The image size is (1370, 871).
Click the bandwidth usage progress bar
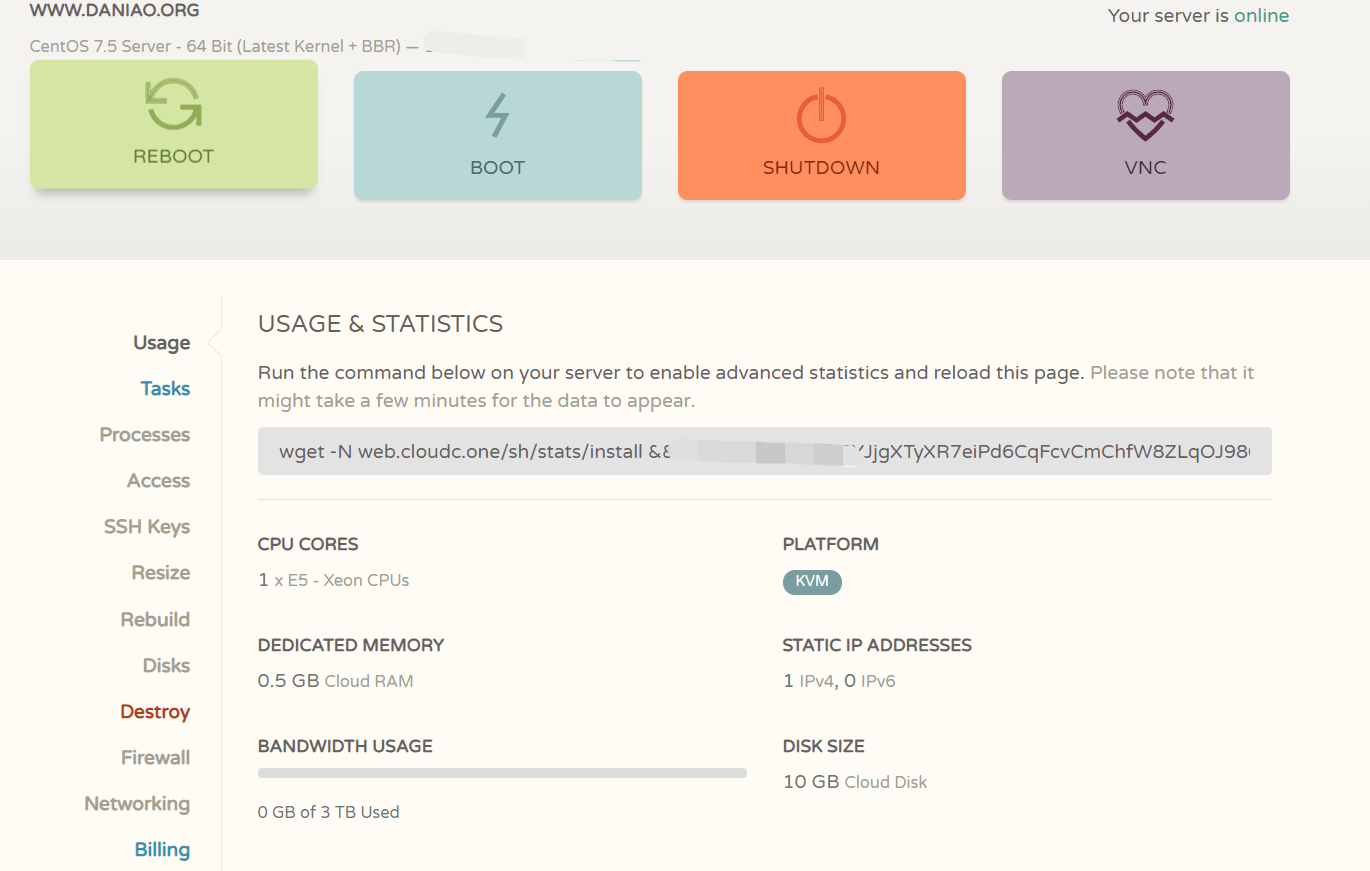pyautogui.click(x=502, y=773)
